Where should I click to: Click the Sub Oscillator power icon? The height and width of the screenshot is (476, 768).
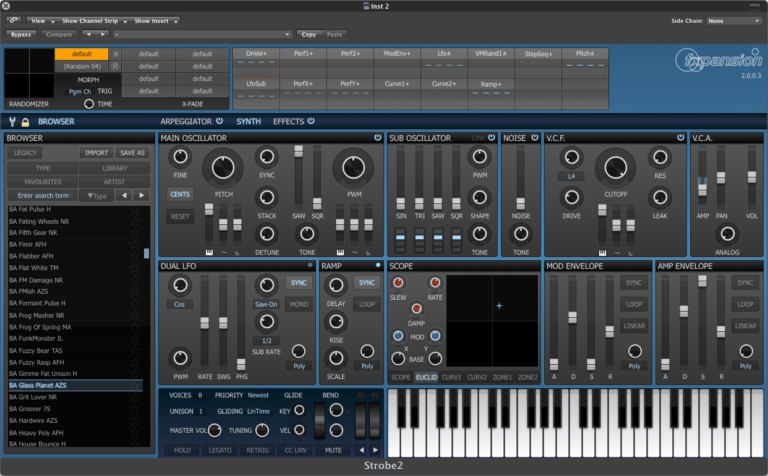[492, 138]
